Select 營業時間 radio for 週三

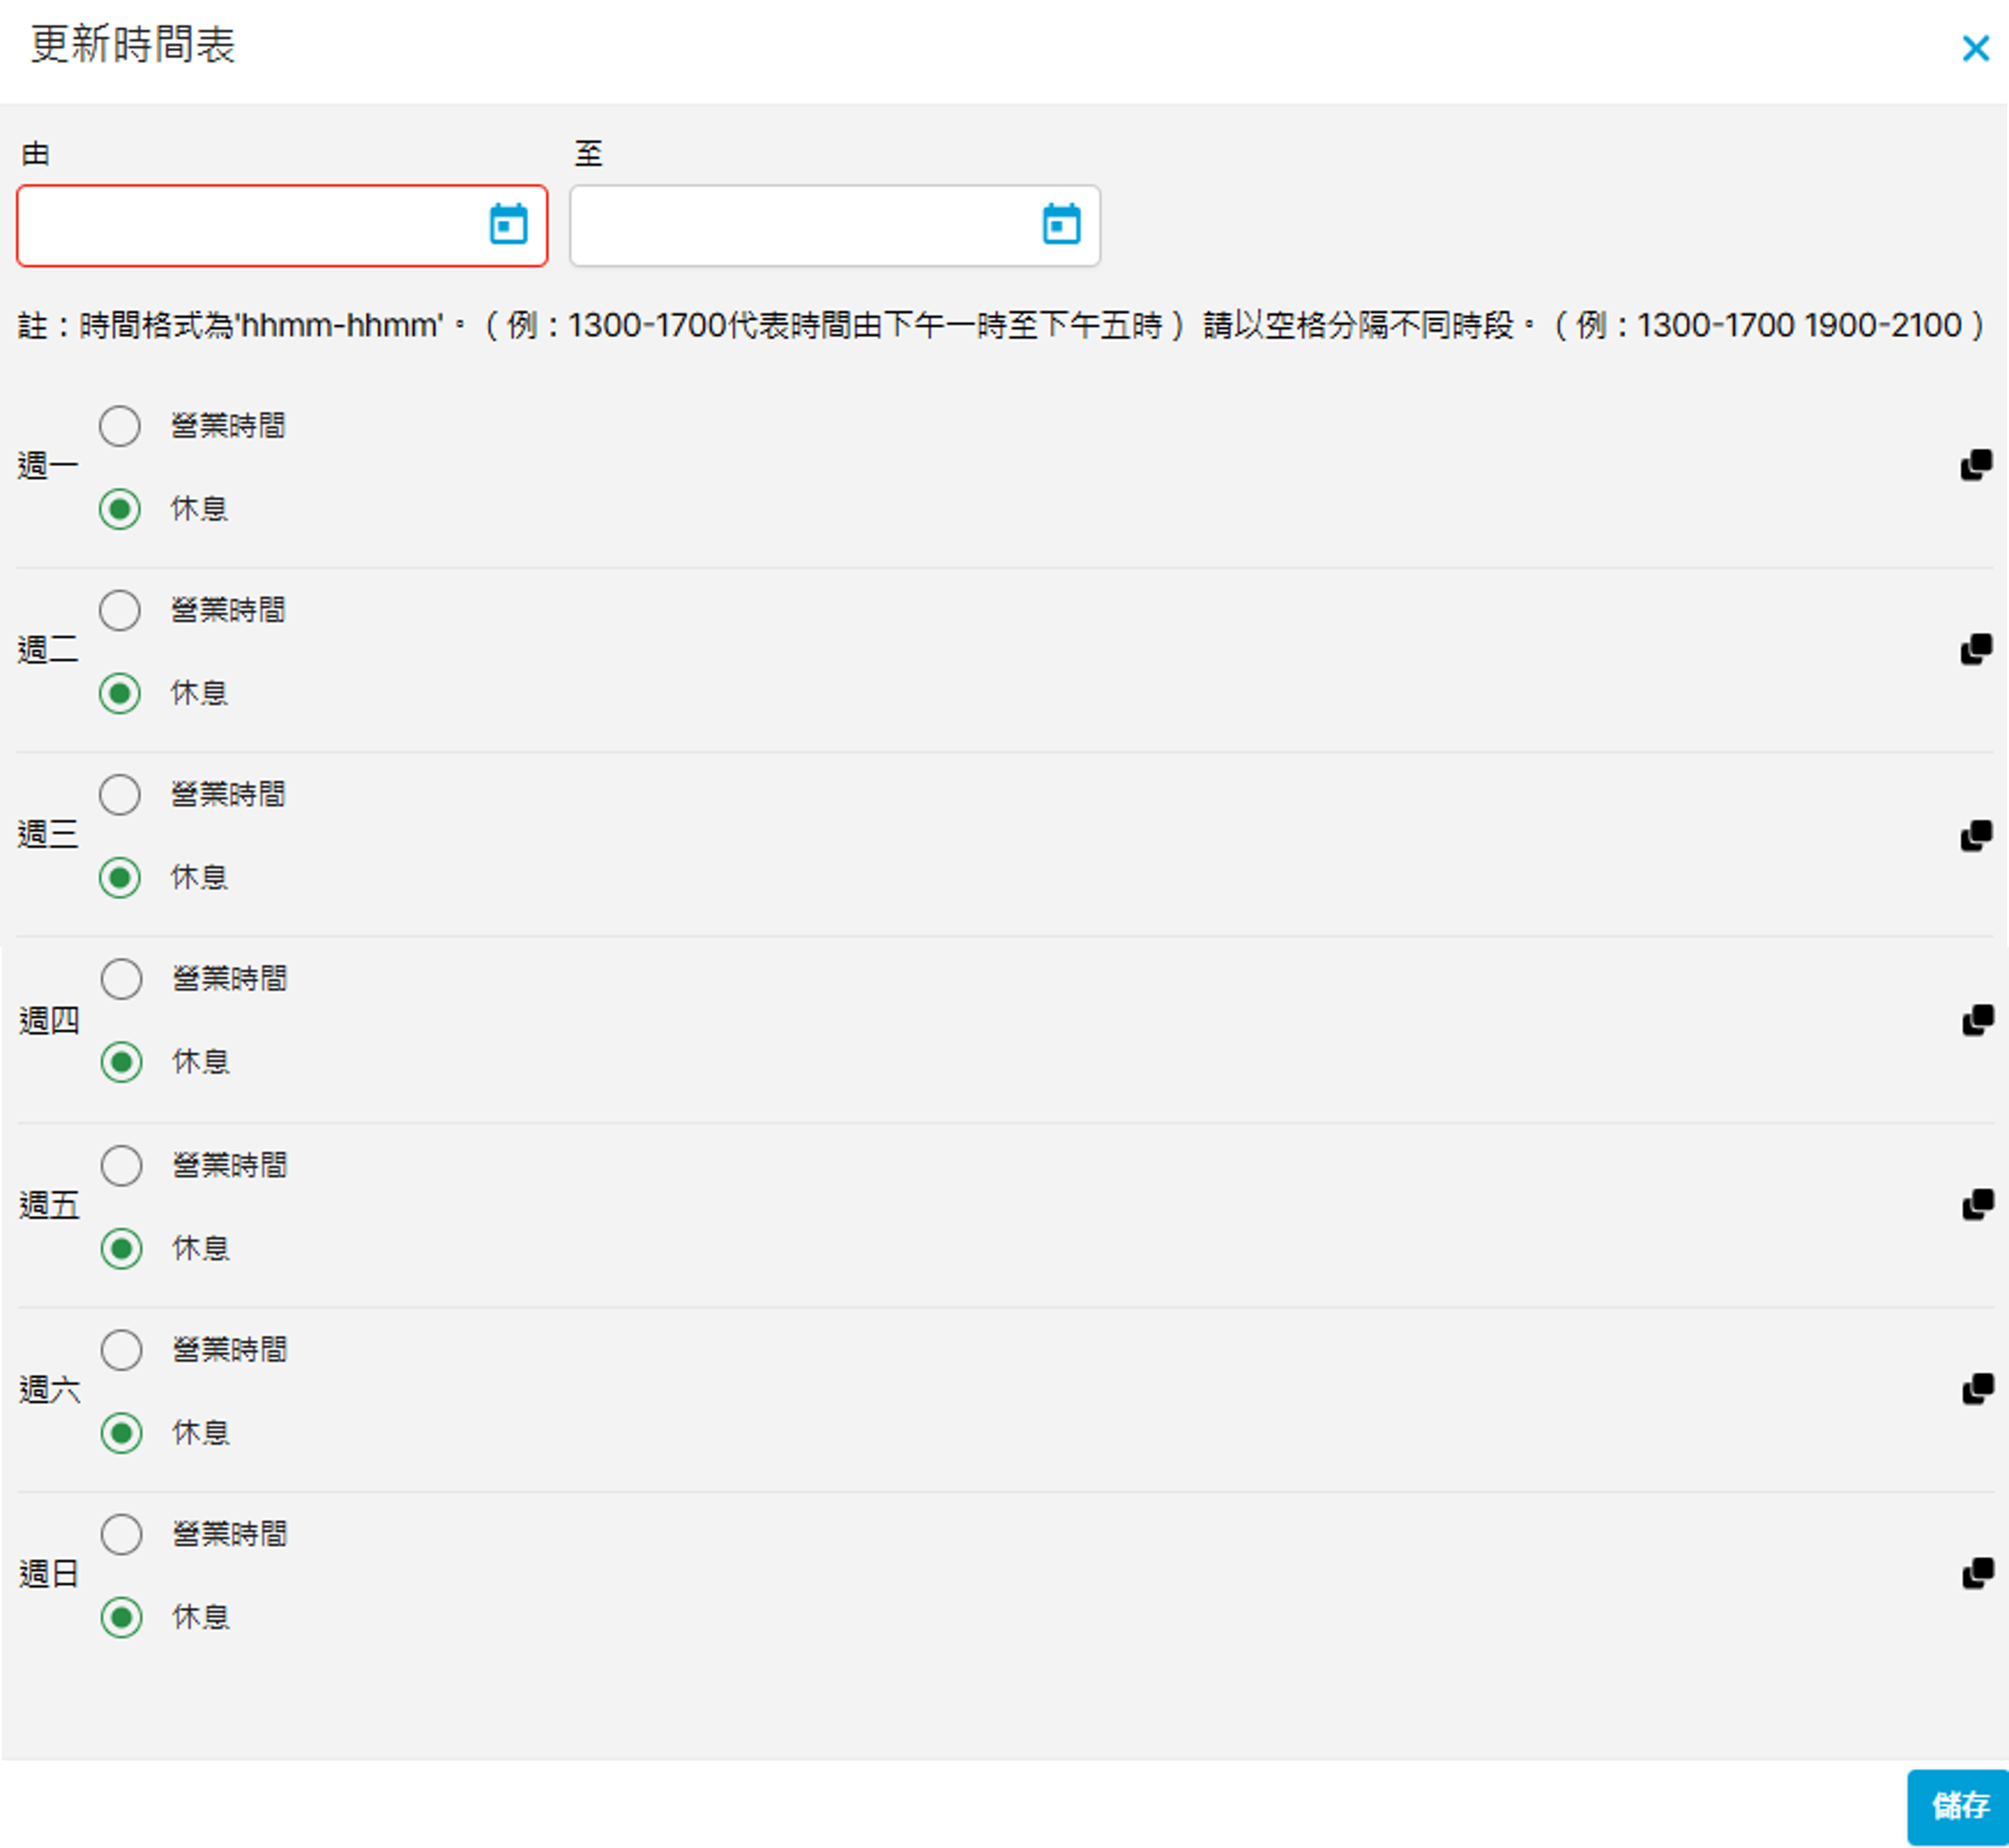[120, 795]
